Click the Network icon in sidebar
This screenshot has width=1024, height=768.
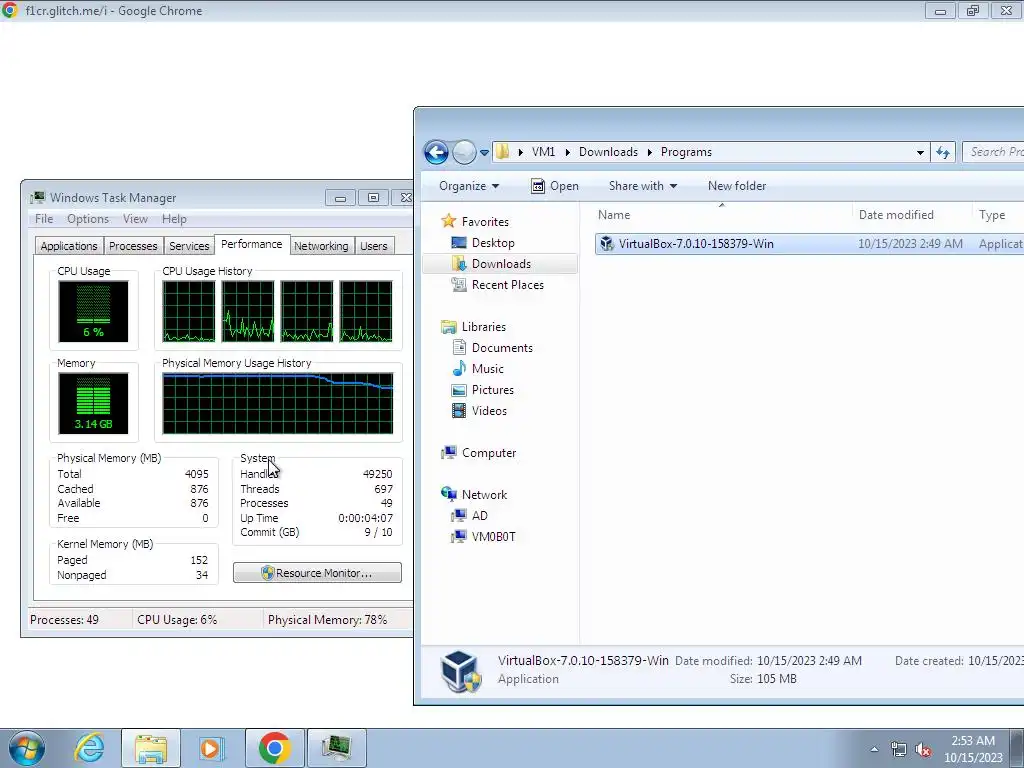(x=449, y=494)
